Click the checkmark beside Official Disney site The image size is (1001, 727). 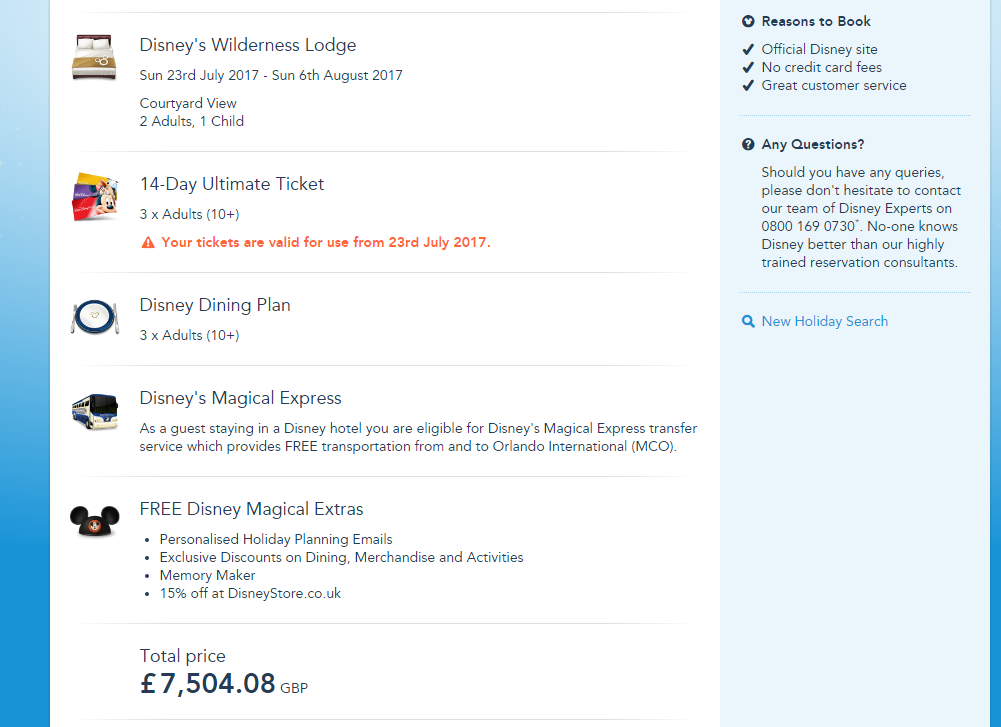(x=748, y=49)
